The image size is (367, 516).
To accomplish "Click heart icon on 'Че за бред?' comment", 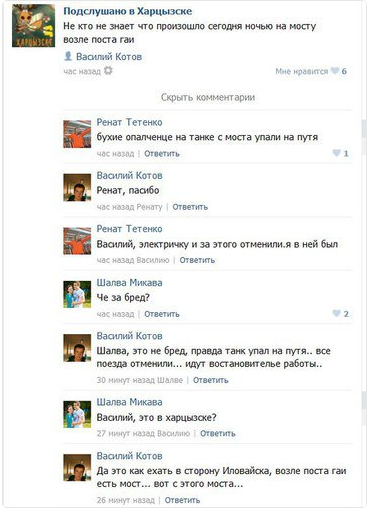I will 337,313.
